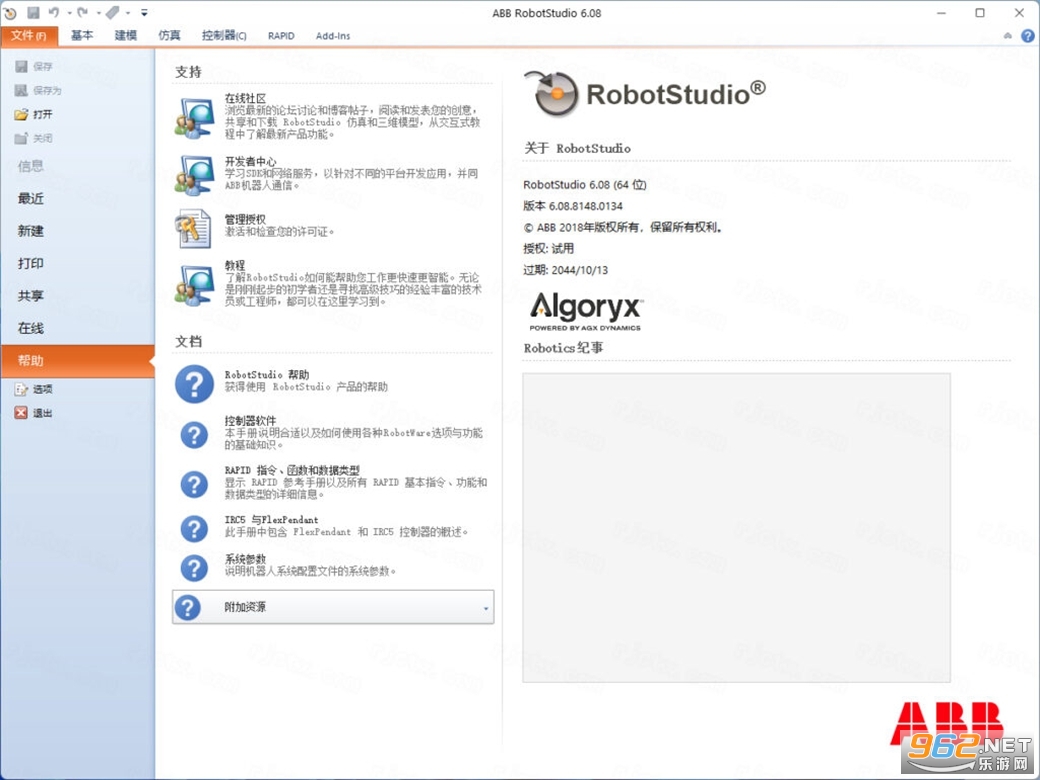
Task: Switch to the 仿真 ribbon tab
Action: 170,36
